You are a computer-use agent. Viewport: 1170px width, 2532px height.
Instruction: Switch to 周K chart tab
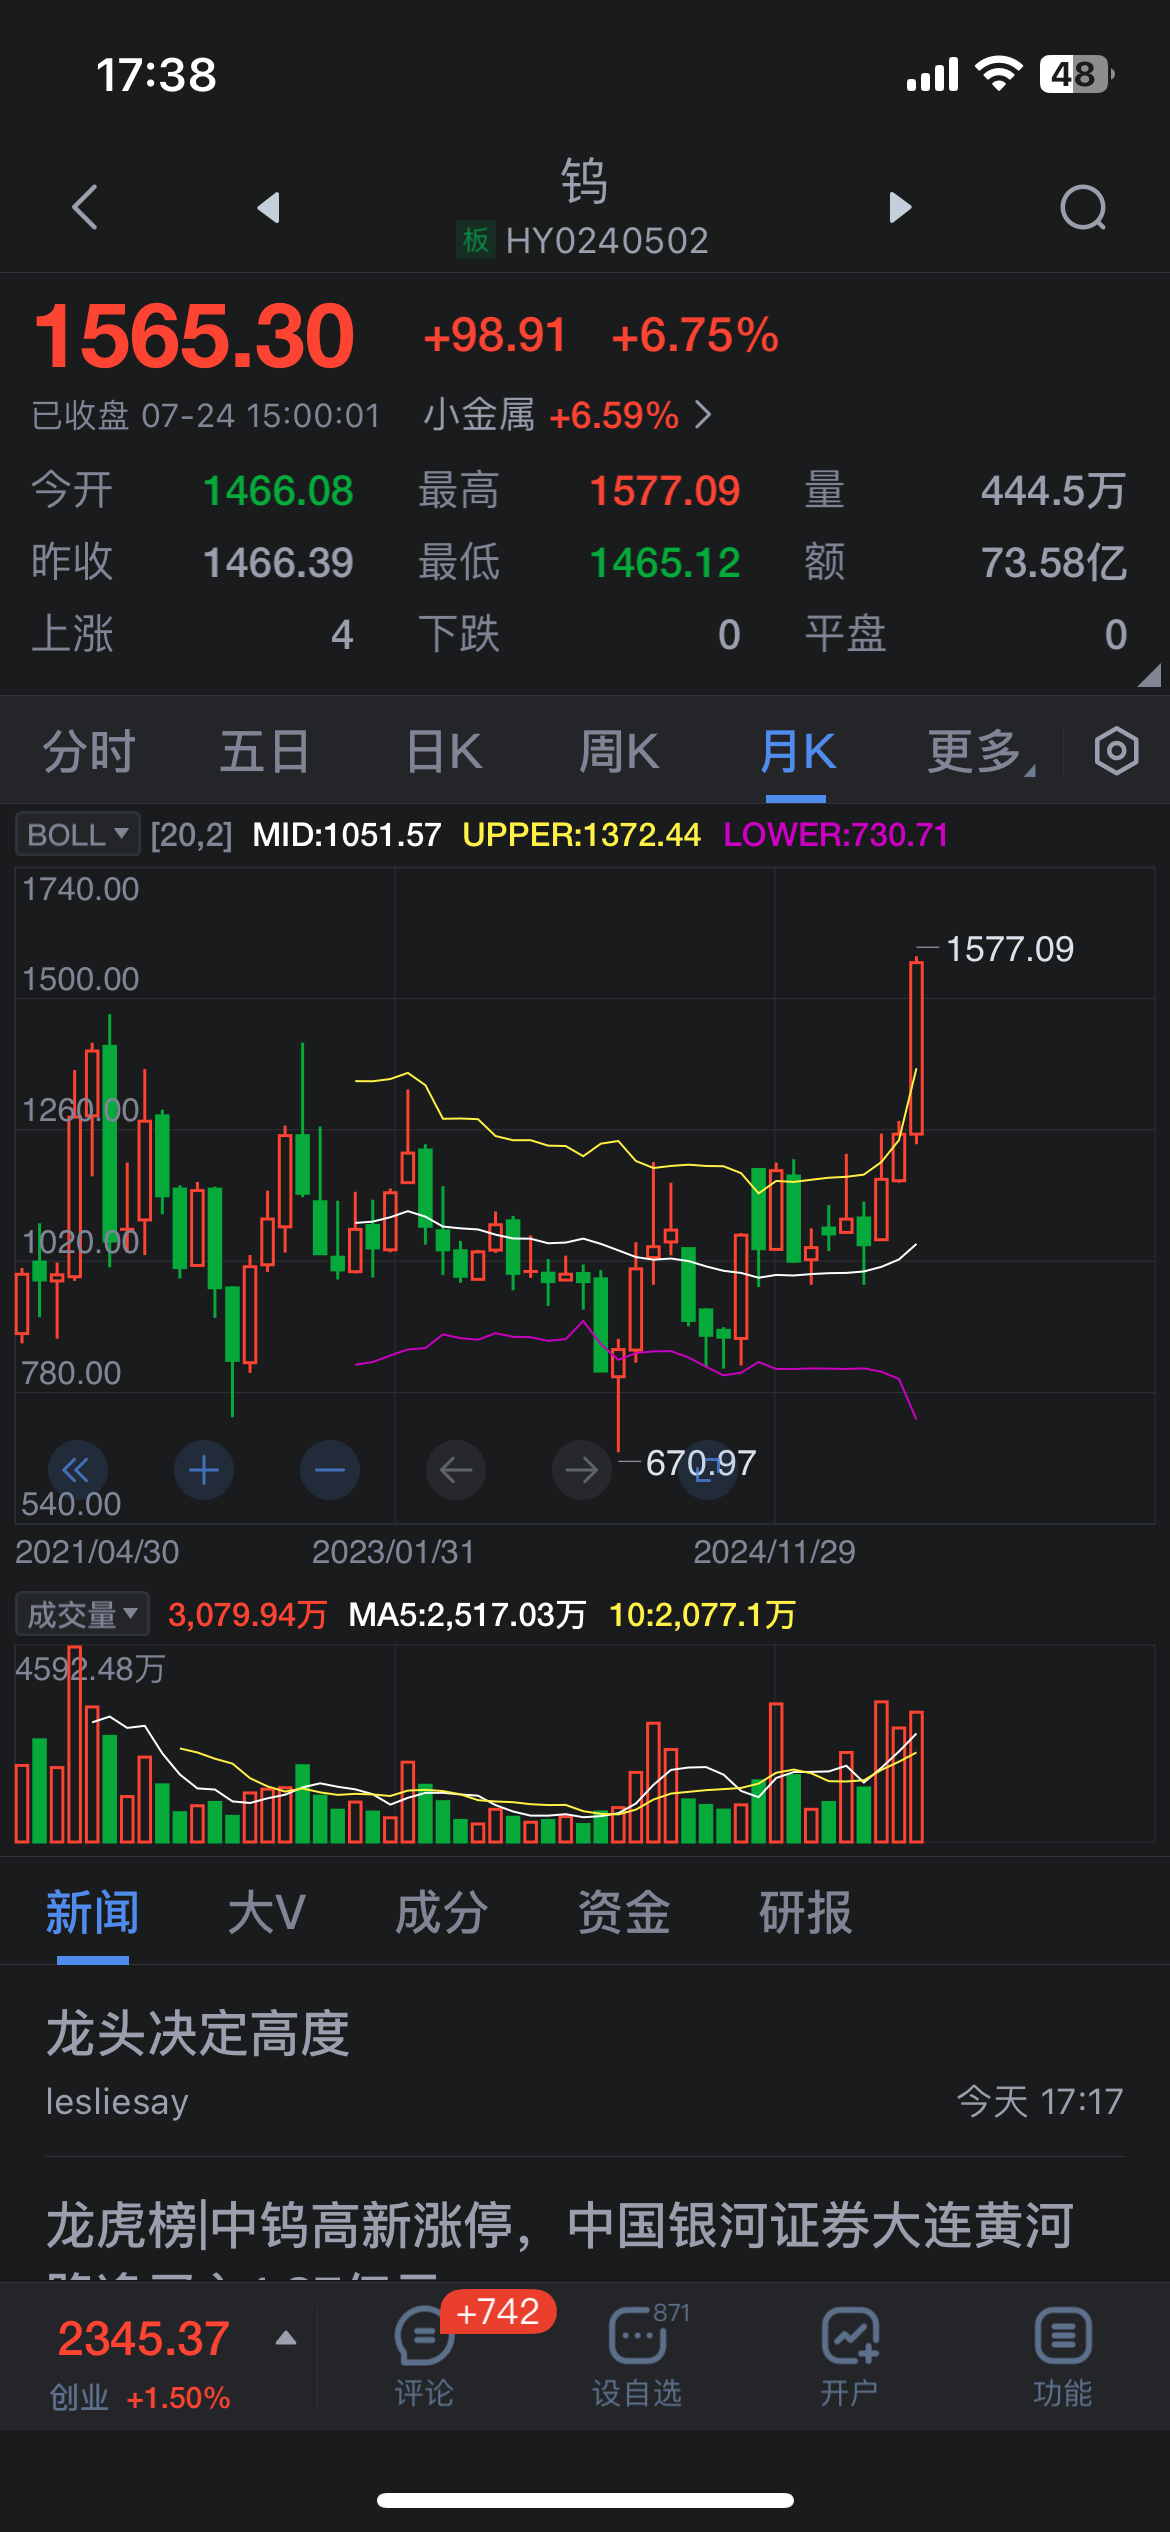click(x=620, y=751)
